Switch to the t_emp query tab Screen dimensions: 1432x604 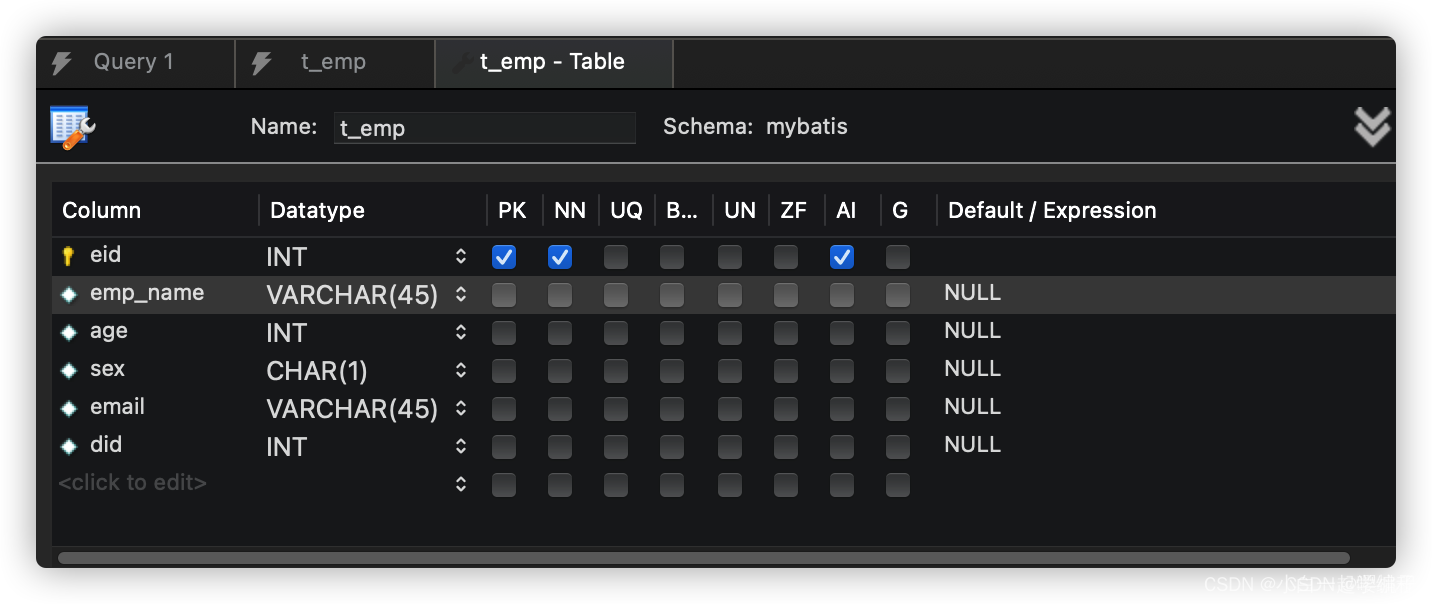coord(333,62)
